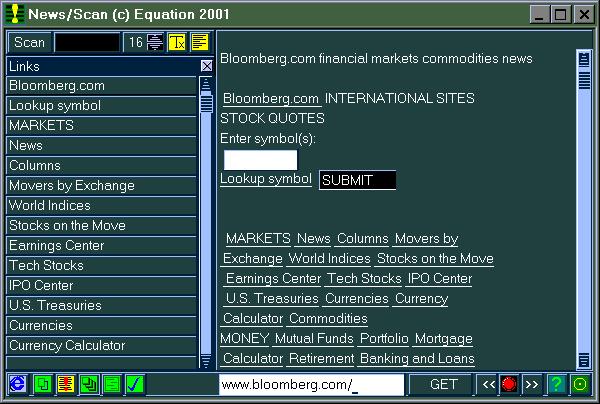Select IPO Center in the Links list
Image resolution: width=600 pixels, height=404 pixels.
pyautogui.click(x=101, y=285)
